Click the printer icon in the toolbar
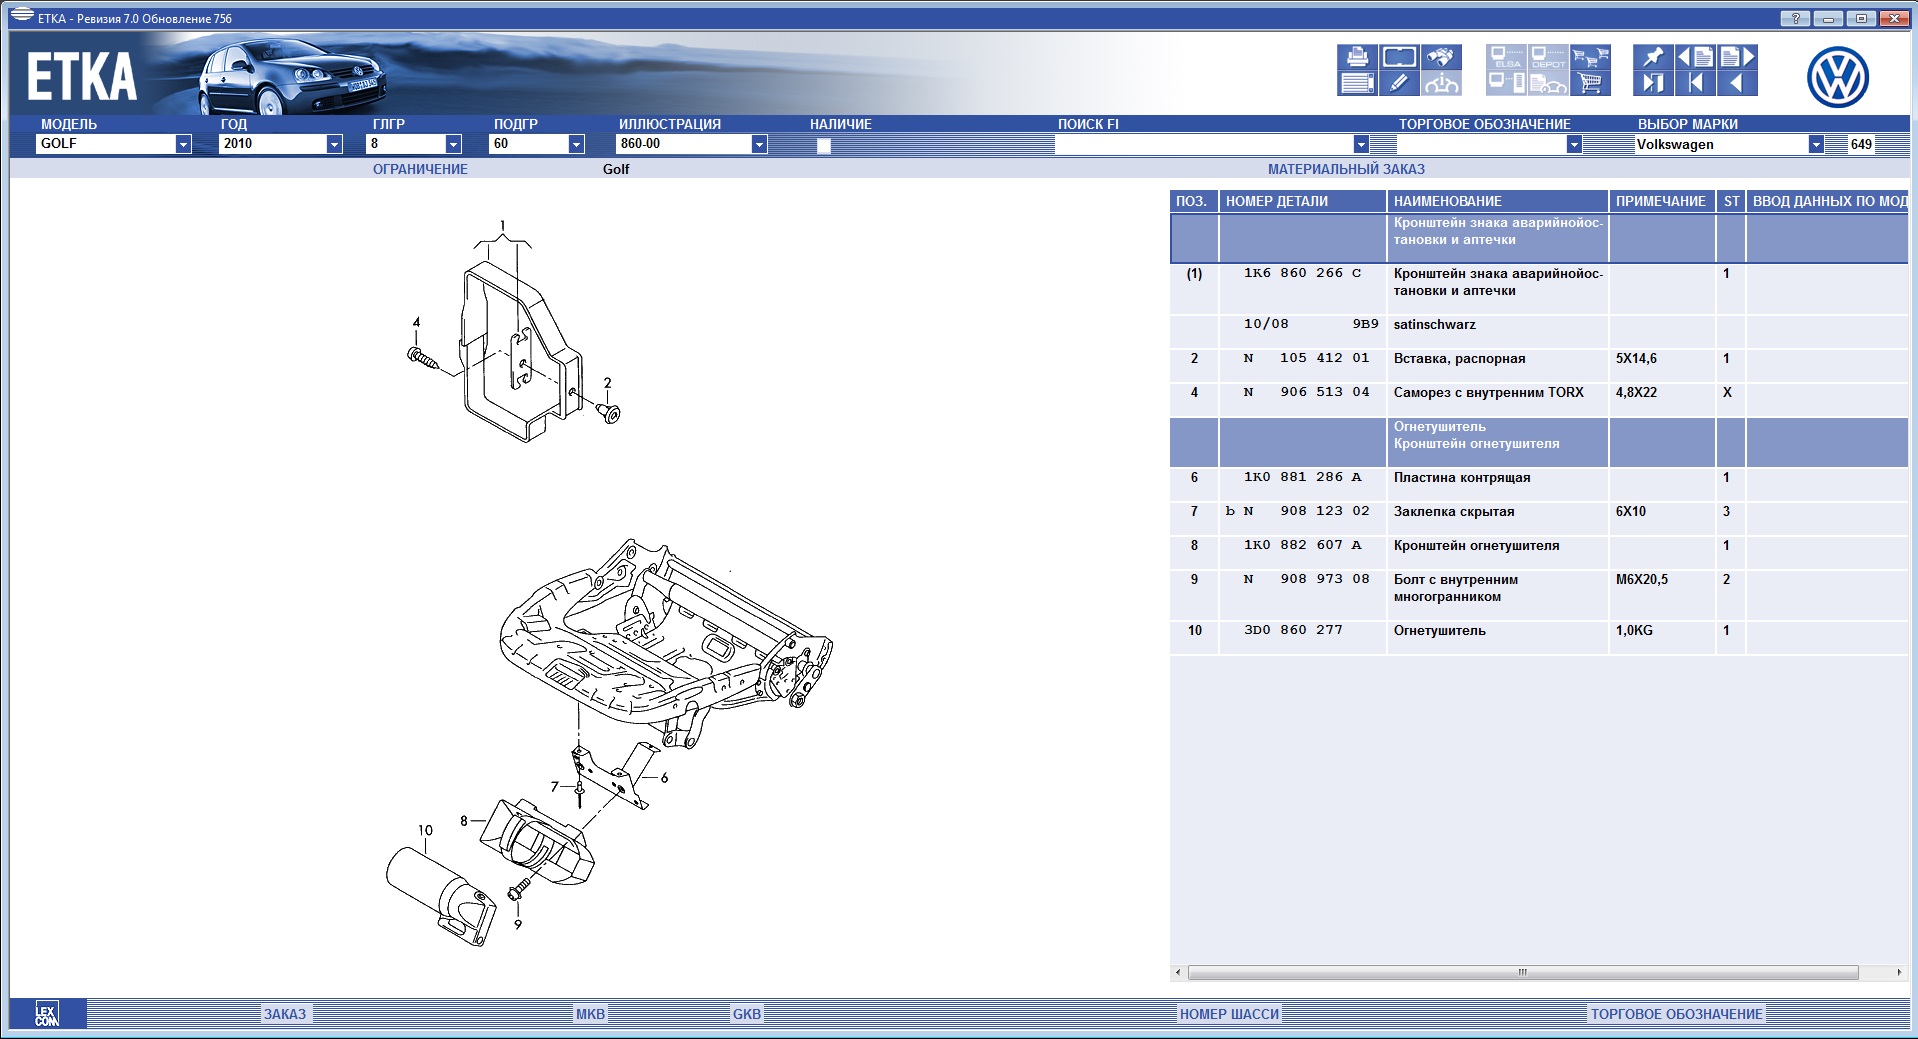1918x1039 pixels. [1357, 57]
